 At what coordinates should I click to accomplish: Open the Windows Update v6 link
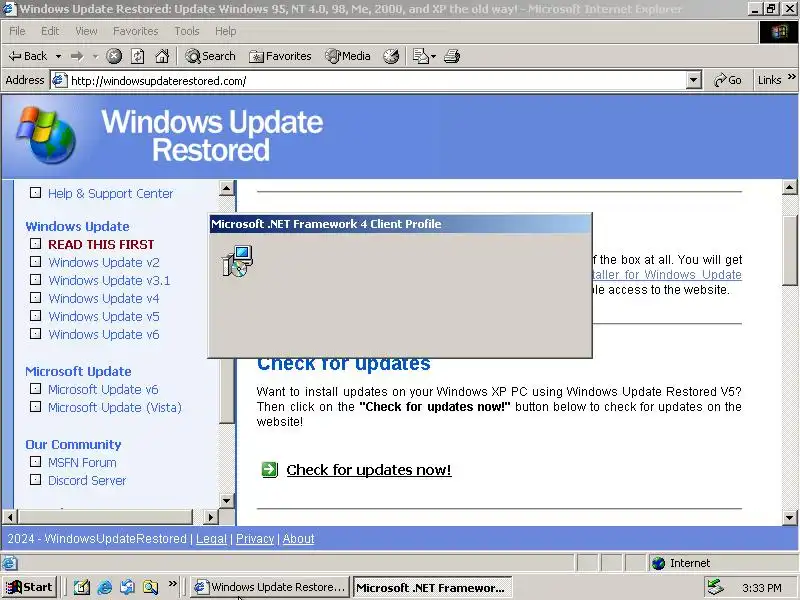pyautogui.click(x=104, y=334)
